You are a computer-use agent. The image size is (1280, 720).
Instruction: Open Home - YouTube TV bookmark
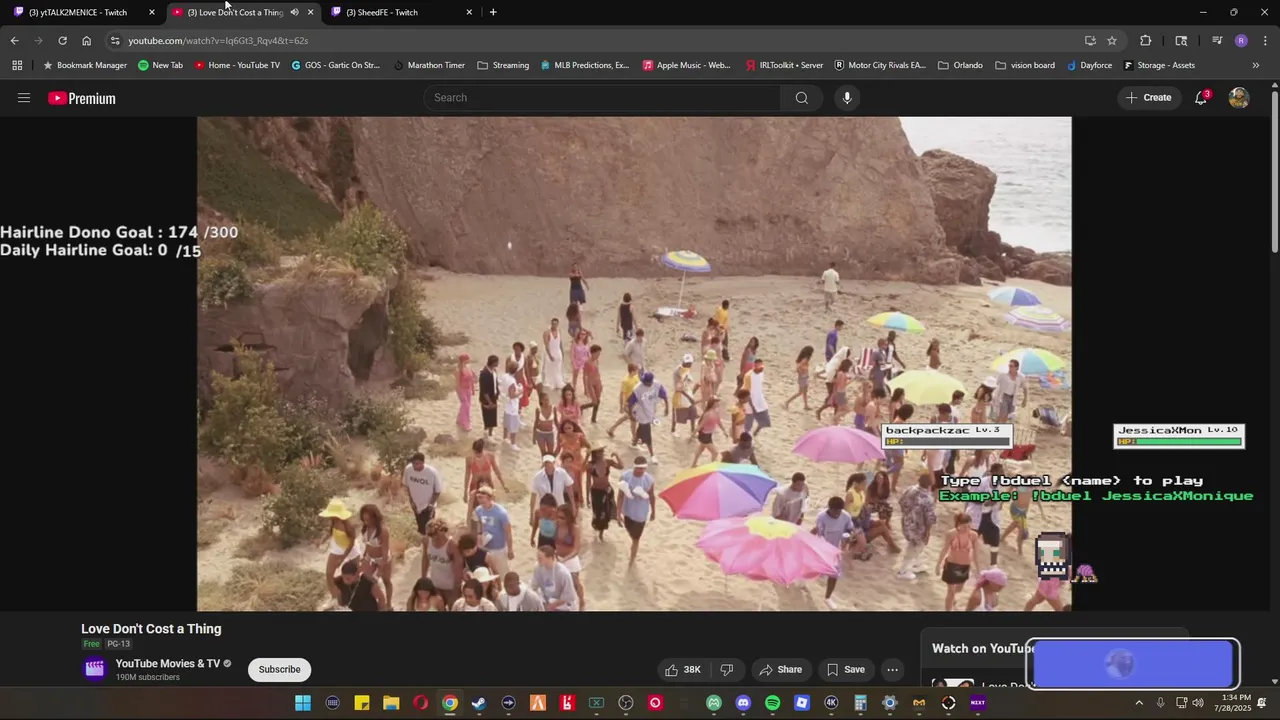pos(237,65)
